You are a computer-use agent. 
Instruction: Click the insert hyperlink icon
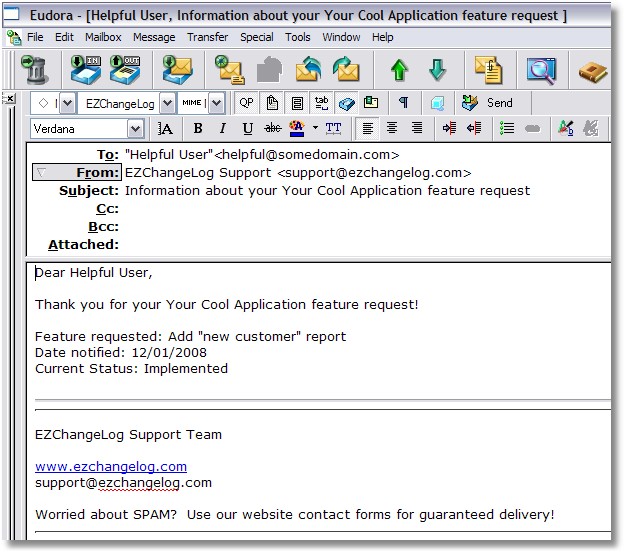pyautogui.click(x=532, y=129)
